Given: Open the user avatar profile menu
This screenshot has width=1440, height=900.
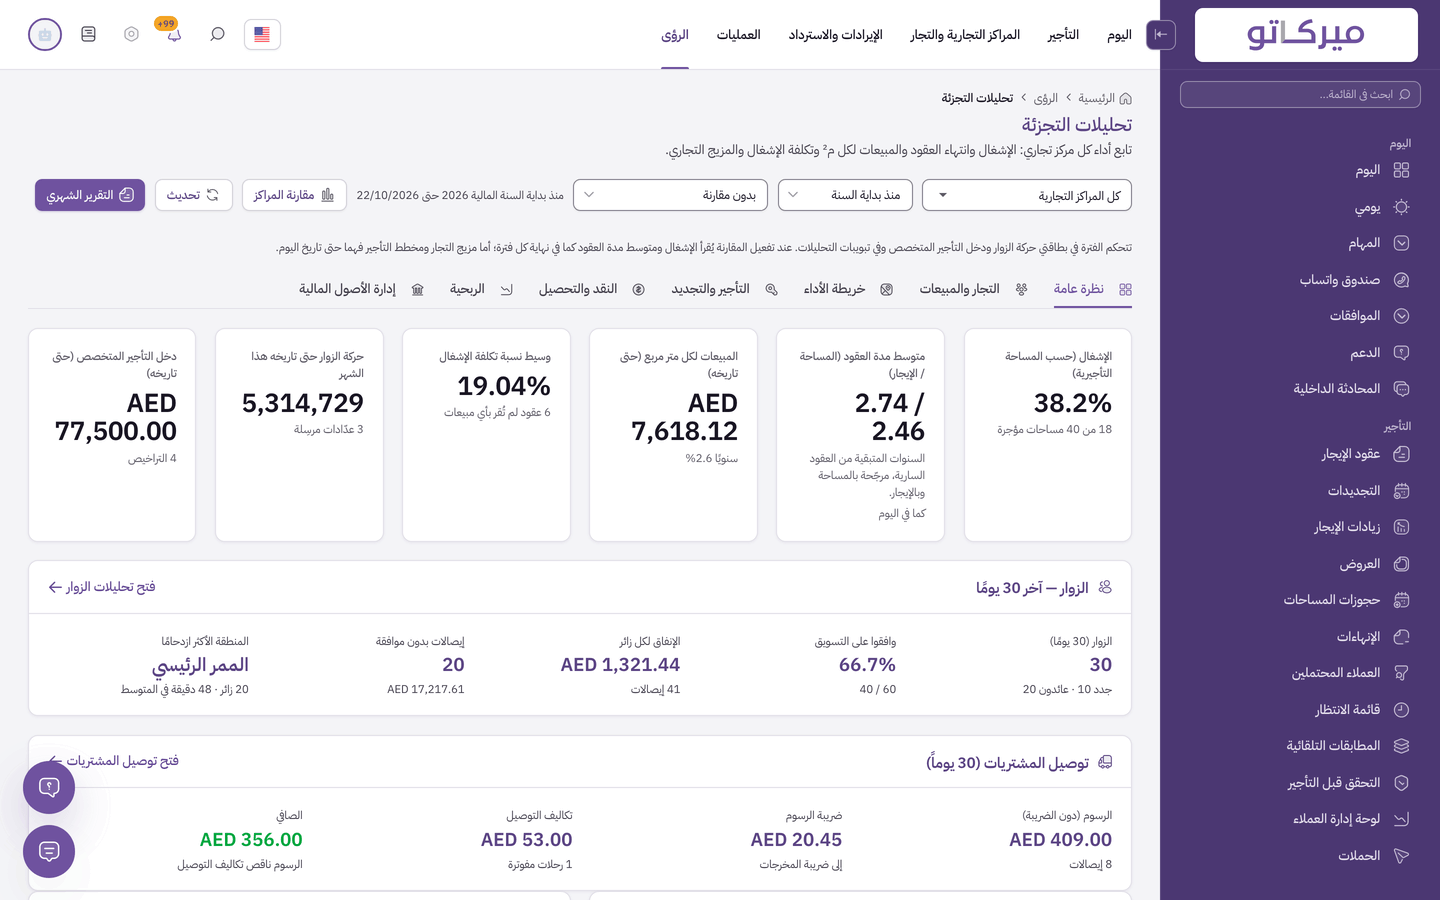Looking at the screenshot, I should coord(45,34).
